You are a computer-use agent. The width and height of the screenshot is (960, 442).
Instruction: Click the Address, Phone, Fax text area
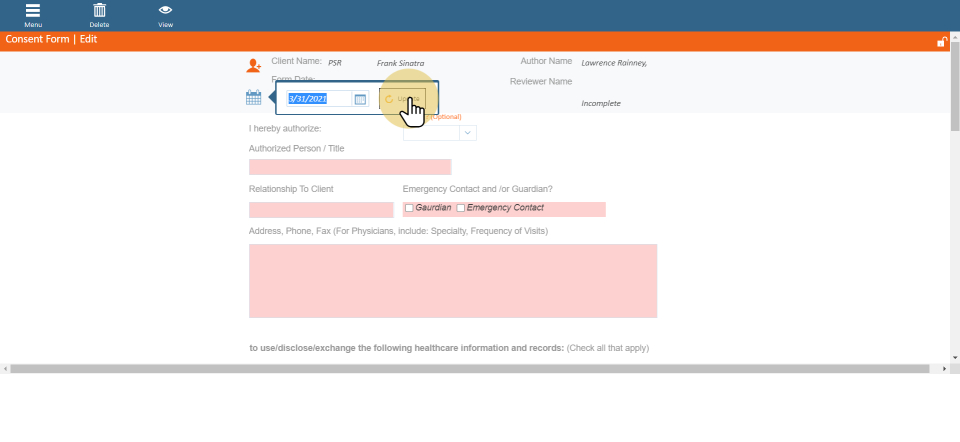tap(452, 281)
